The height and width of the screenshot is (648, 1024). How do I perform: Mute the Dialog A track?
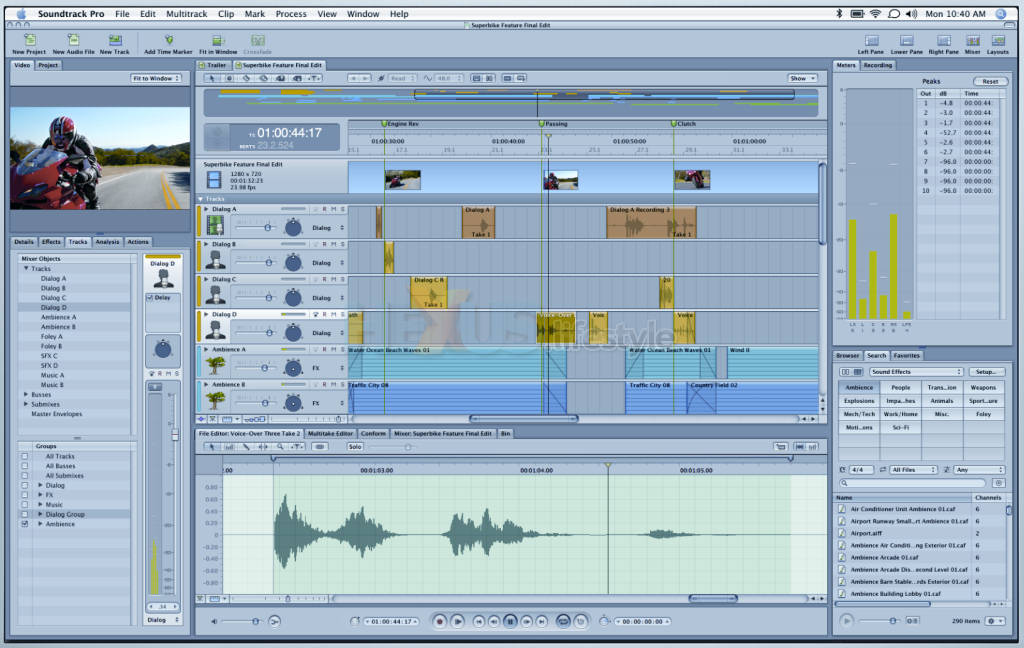pos(333,210)
